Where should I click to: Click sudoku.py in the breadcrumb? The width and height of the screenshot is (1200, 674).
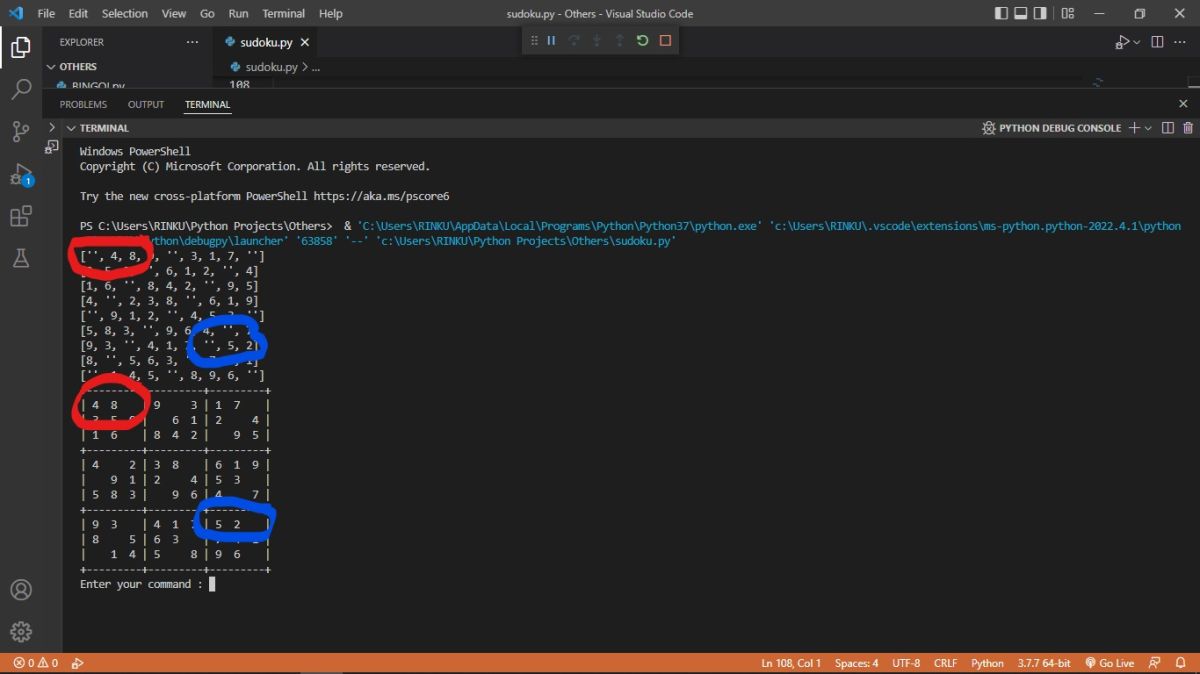coord(271,67)
